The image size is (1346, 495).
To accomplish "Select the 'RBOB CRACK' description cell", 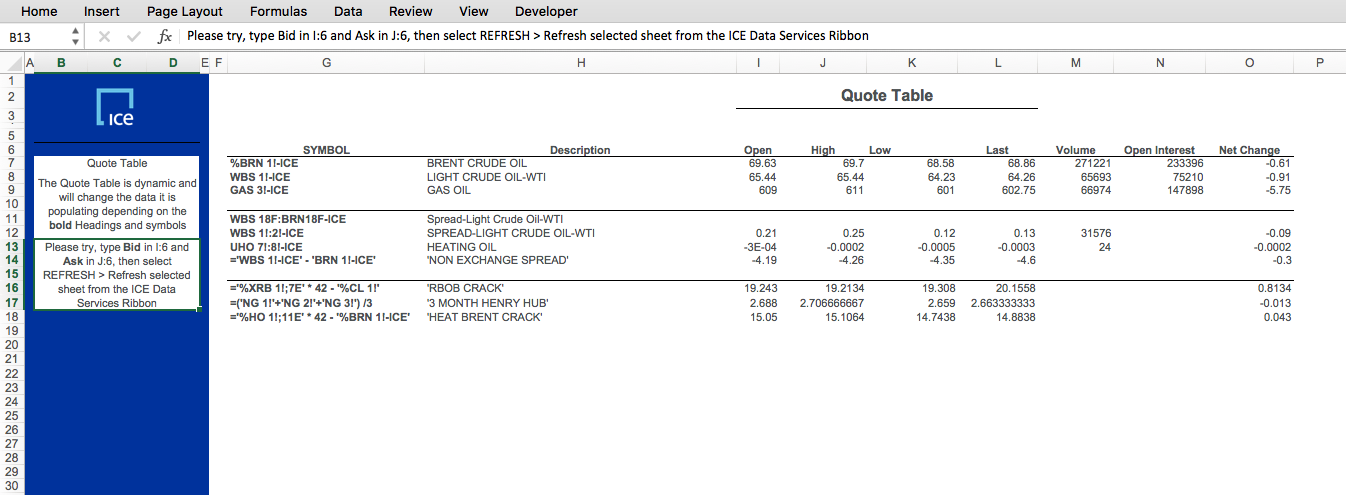I will tap(465, 288).
